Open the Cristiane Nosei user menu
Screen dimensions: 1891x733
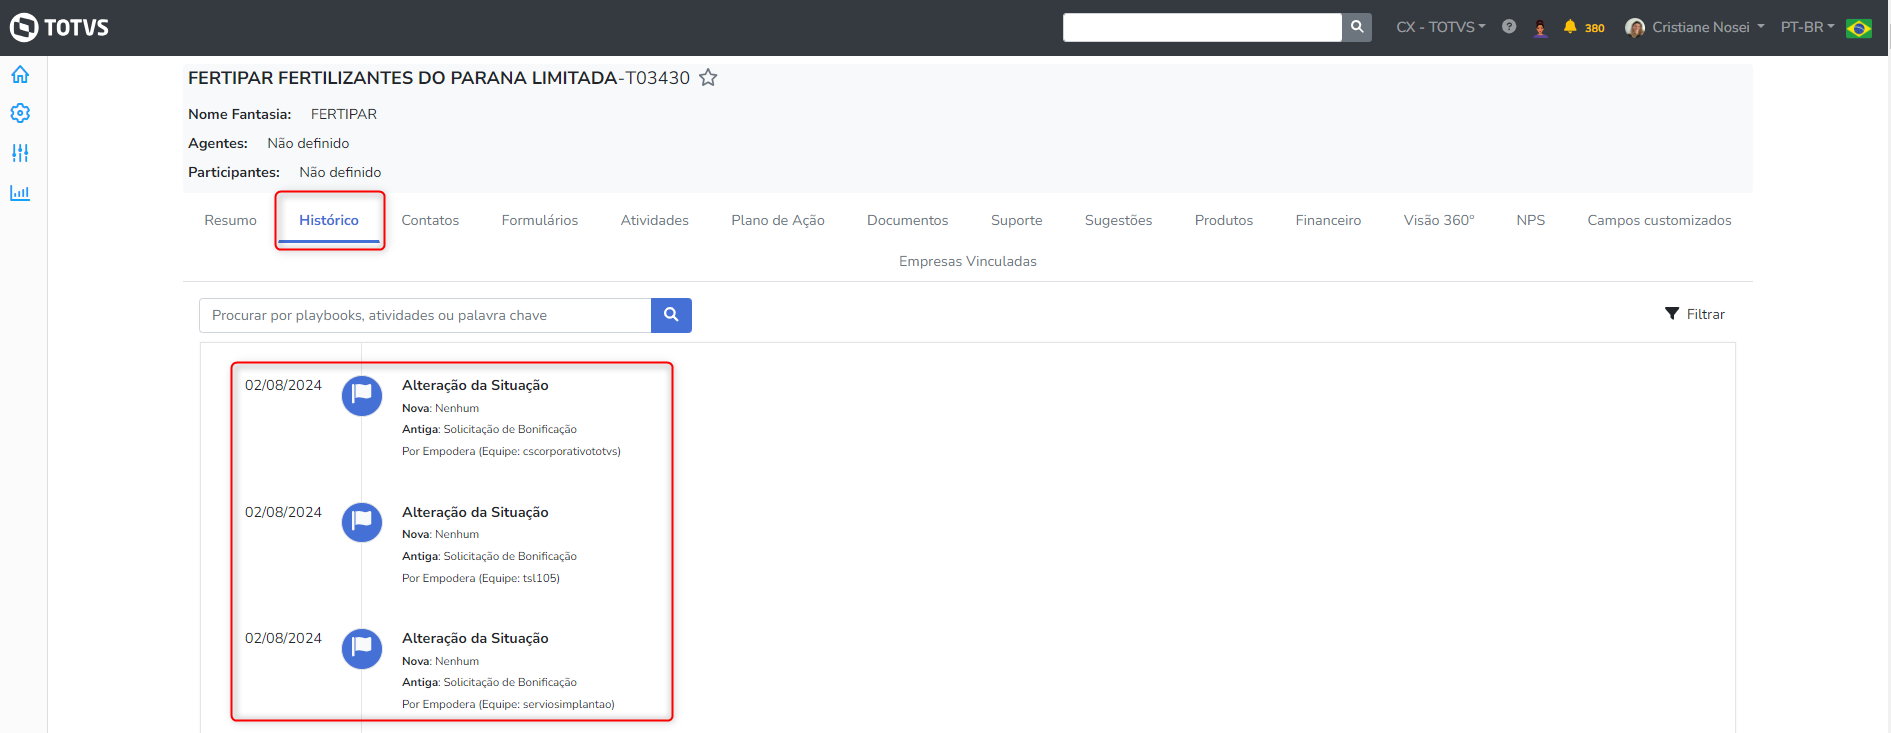point(1695,27)
